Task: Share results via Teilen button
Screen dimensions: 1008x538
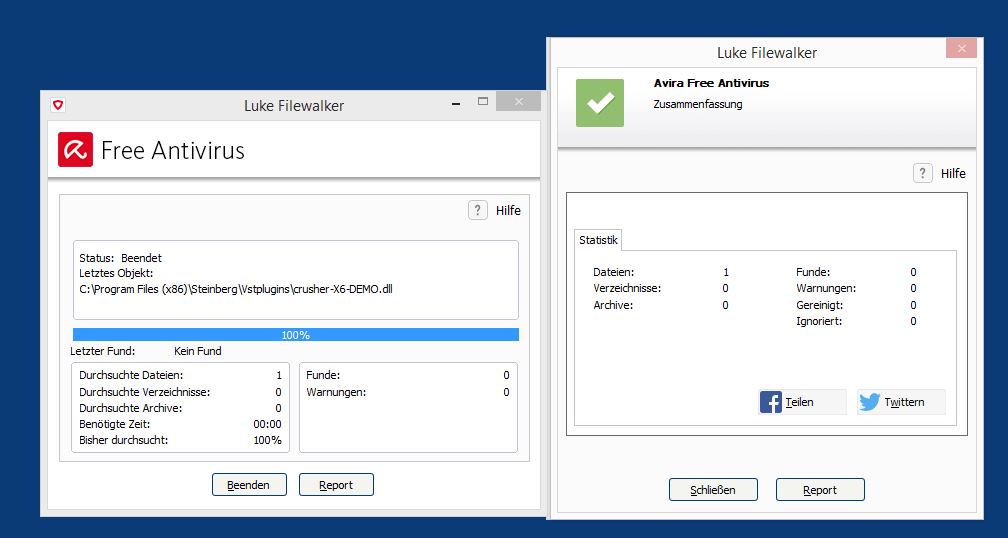Action: [x=802, y=402]
